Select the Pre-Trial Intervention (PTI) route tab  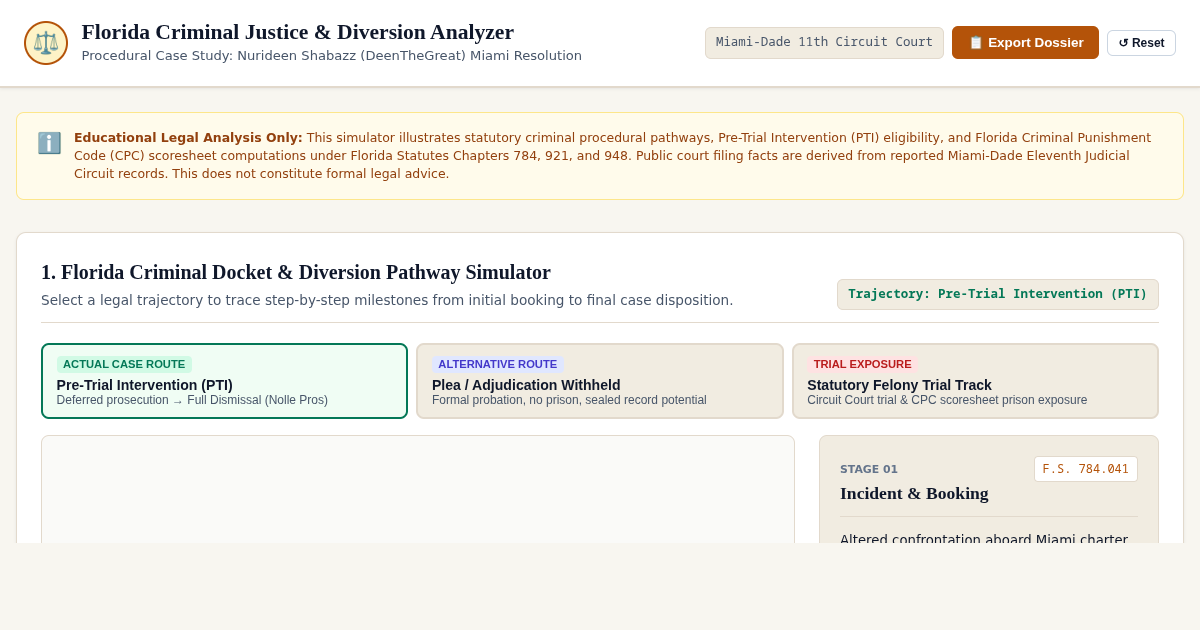click(x=224, y=381)
